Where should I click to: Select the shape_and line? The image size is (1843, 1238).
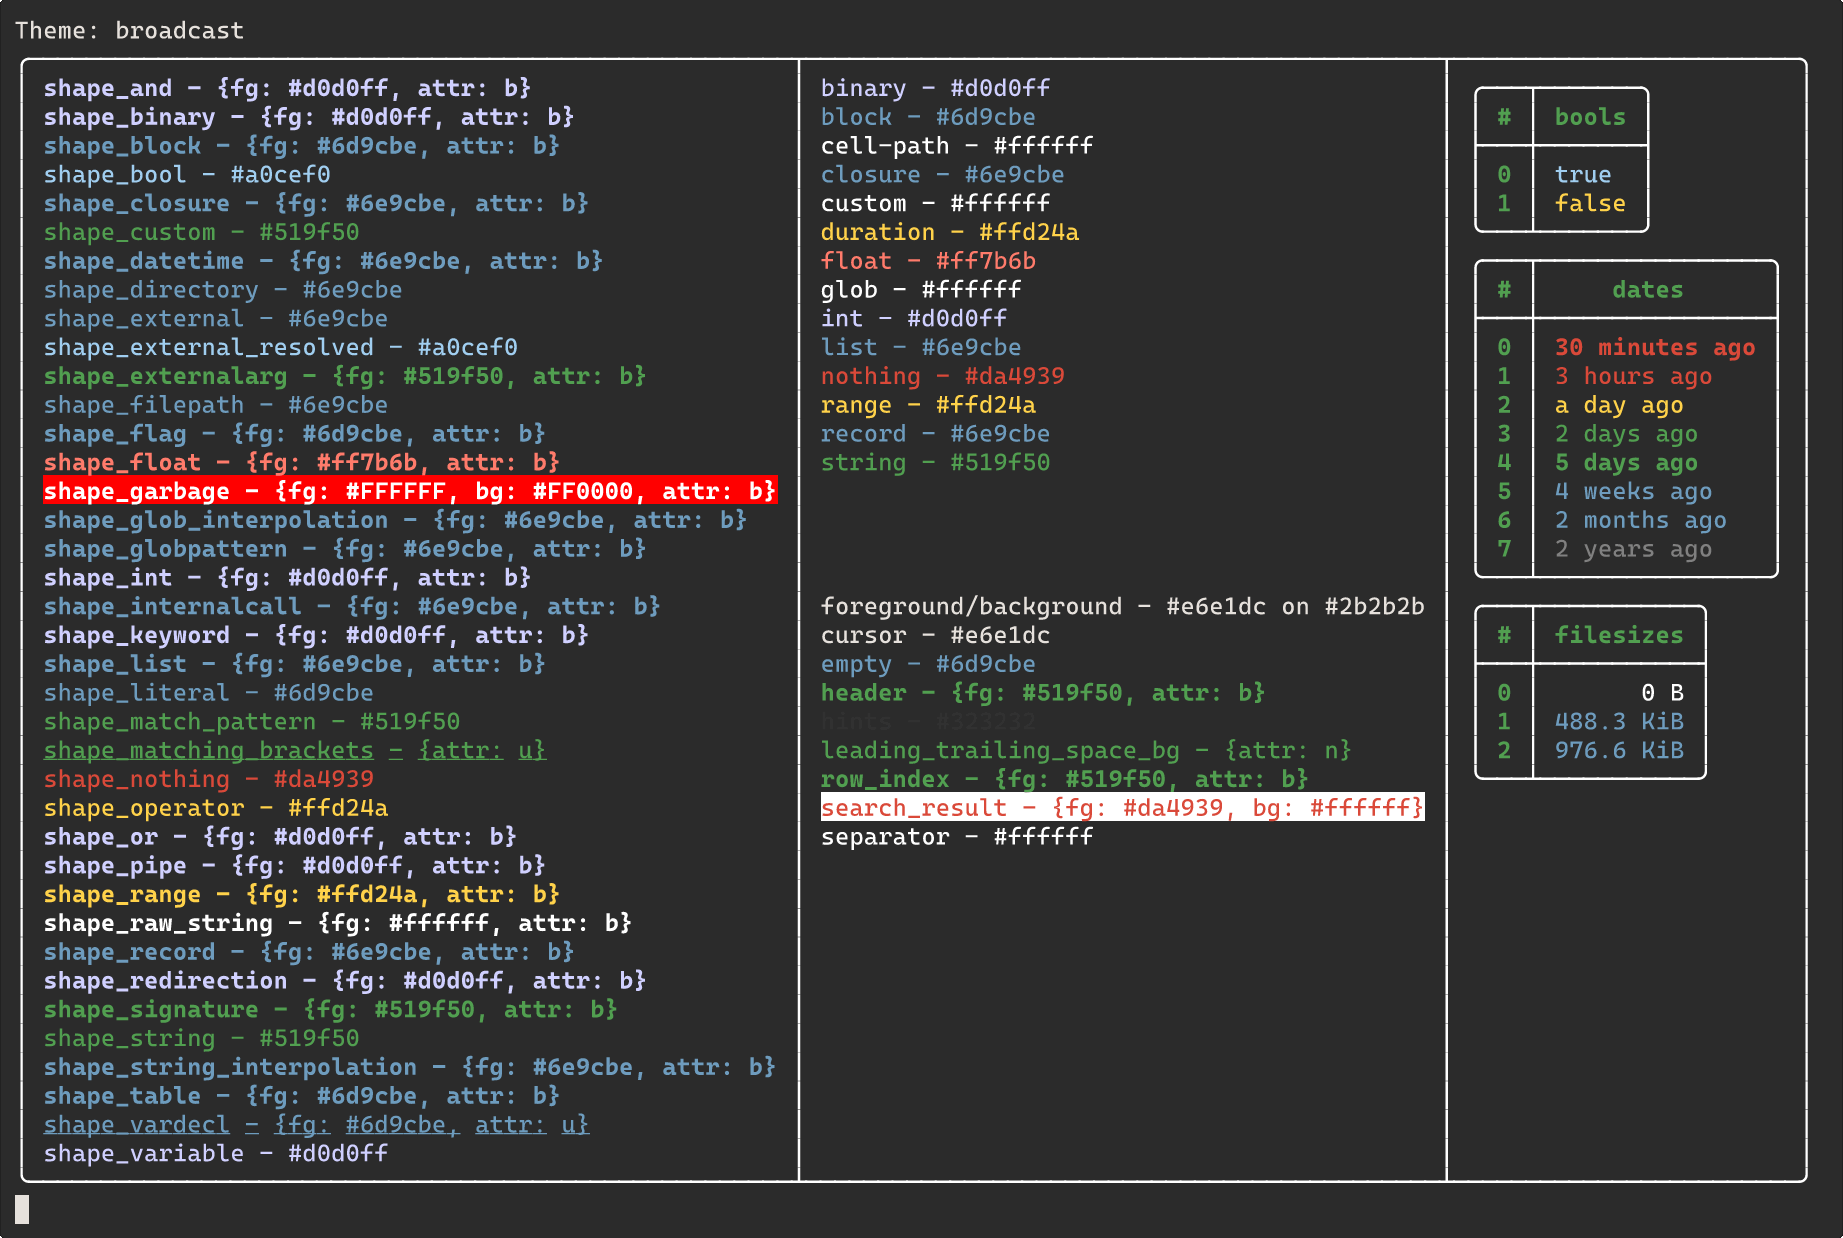(x=287, y=88)
